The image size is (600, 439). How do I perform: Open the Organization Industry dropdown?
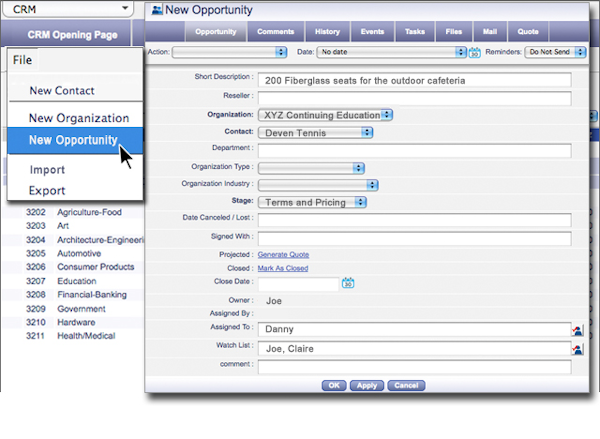[x=317, y=185]
